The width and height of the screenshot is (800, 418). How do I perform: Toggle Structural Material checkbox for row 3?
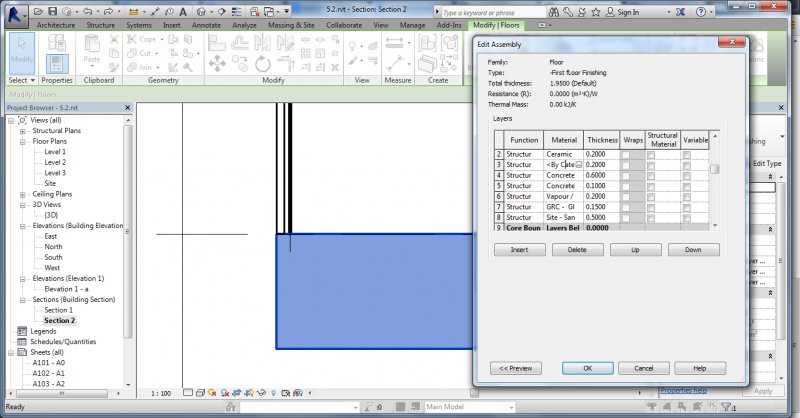651,165
